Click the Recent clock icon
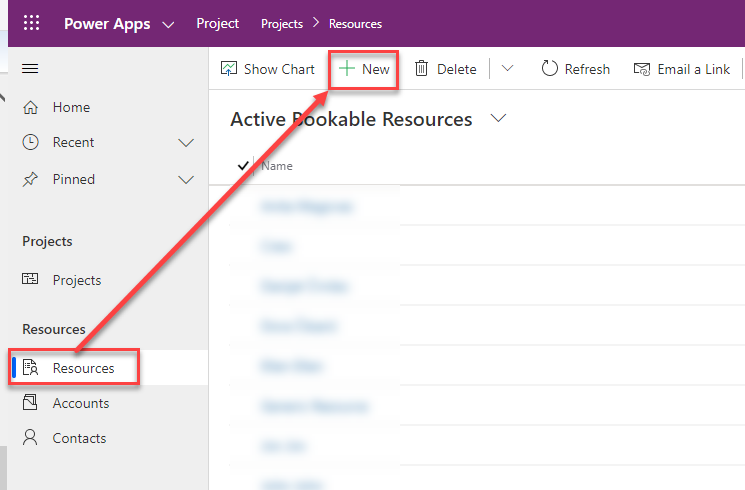Viewport: 745px width, 490px height. click(x=30, y=143)
